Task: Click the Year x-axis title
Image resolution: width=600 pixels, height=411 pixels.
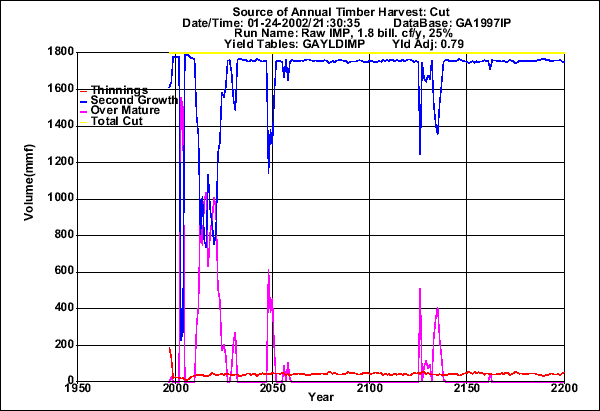Action: click(x=321, y=398)
